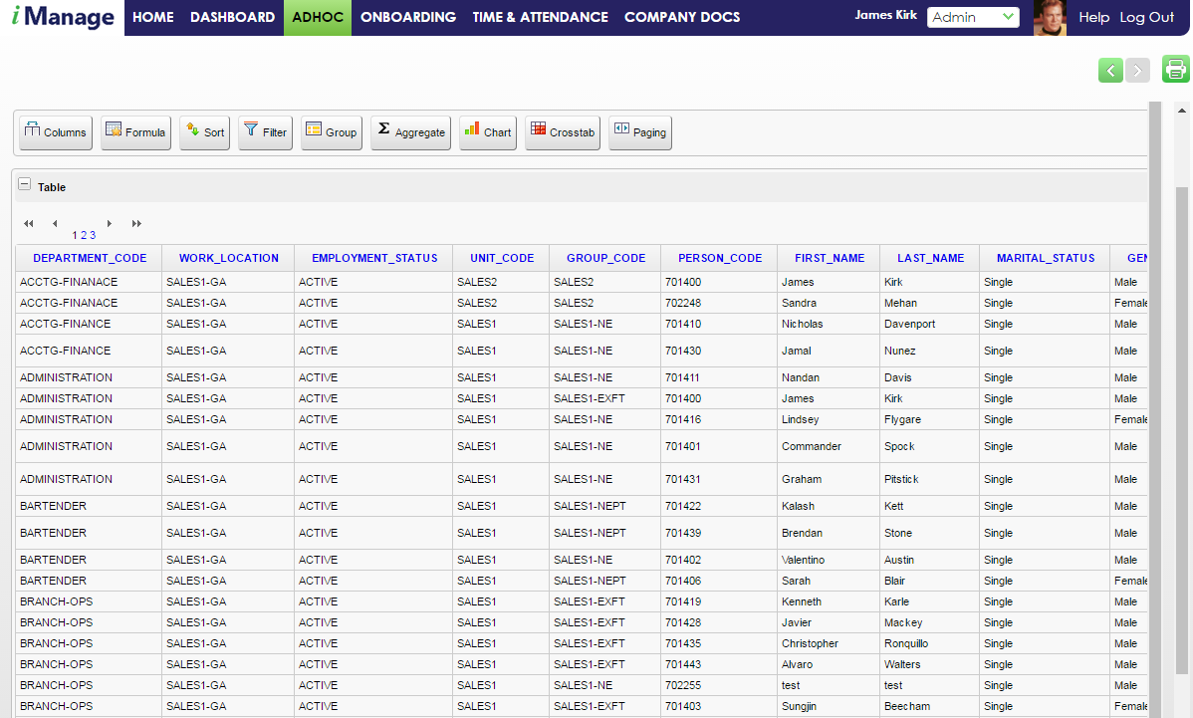Viewport: 1193px width, 718px height.
Task: Create a Chart from the toolbar
Action: click(488, 132)
